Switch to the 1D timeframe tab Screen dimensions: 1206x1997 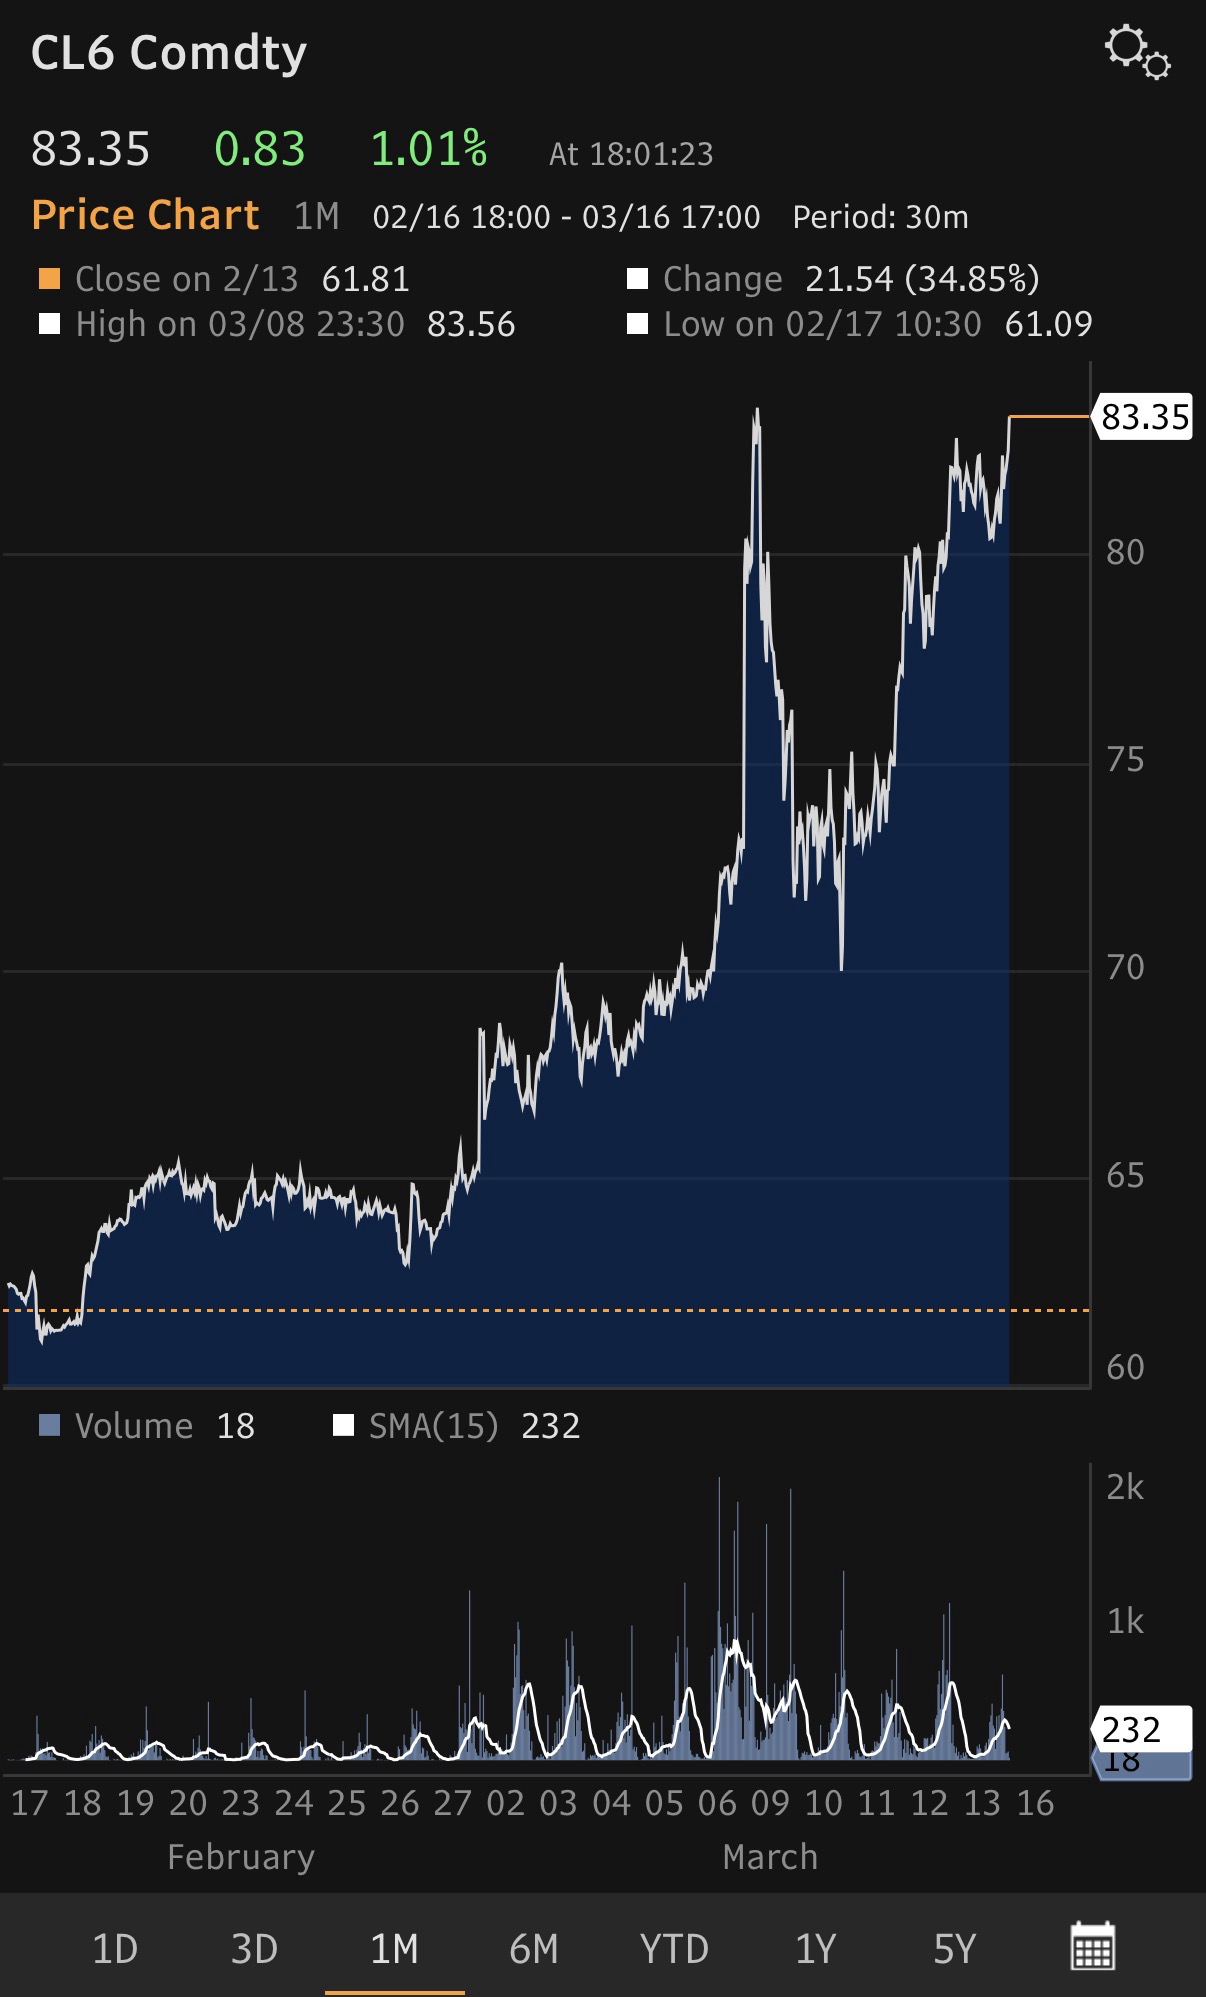114,1949
